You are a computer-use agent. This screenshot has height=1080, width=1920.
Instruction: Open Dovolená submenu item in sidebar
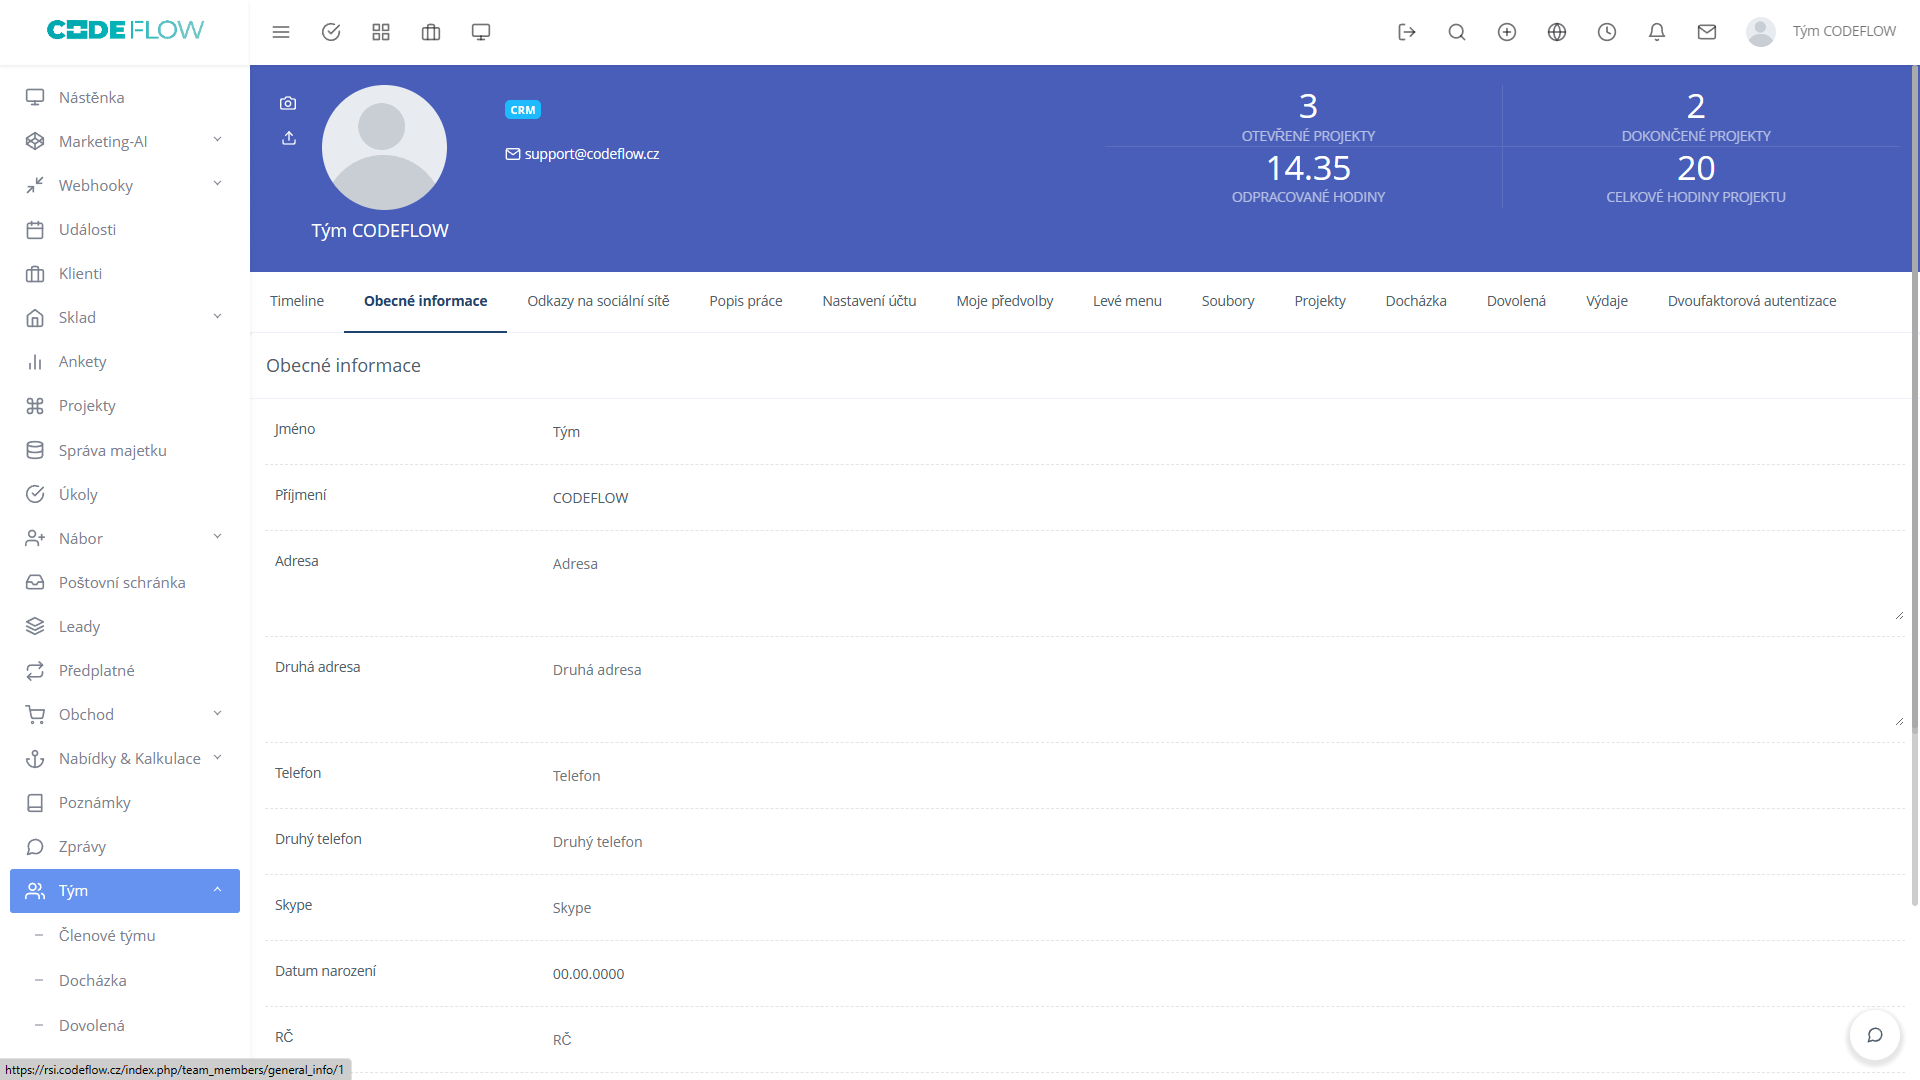click(125, 1025)
